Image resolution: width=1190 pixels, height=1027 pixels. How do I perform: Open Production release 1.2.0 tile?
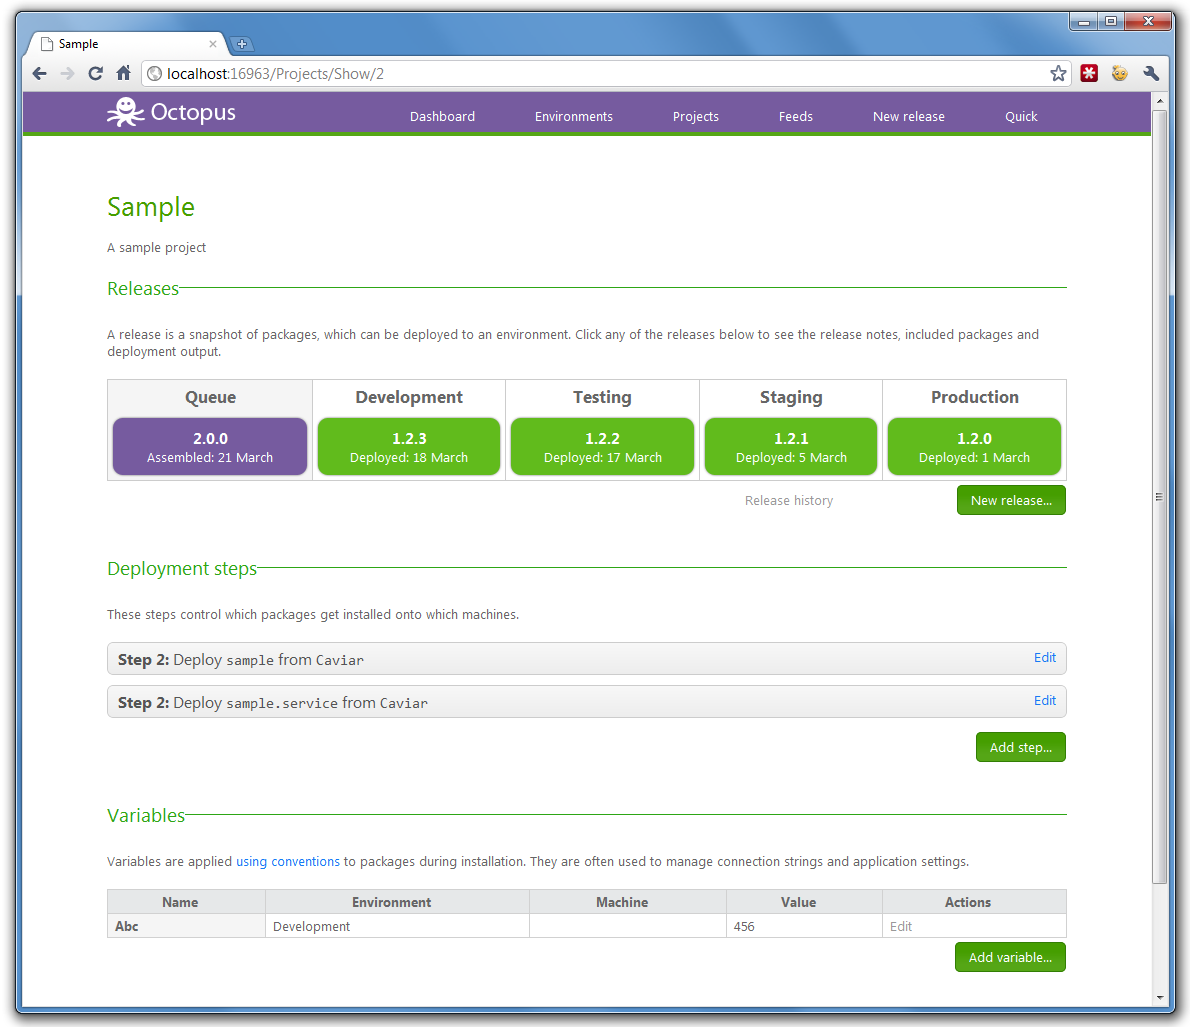click(974, 446)
